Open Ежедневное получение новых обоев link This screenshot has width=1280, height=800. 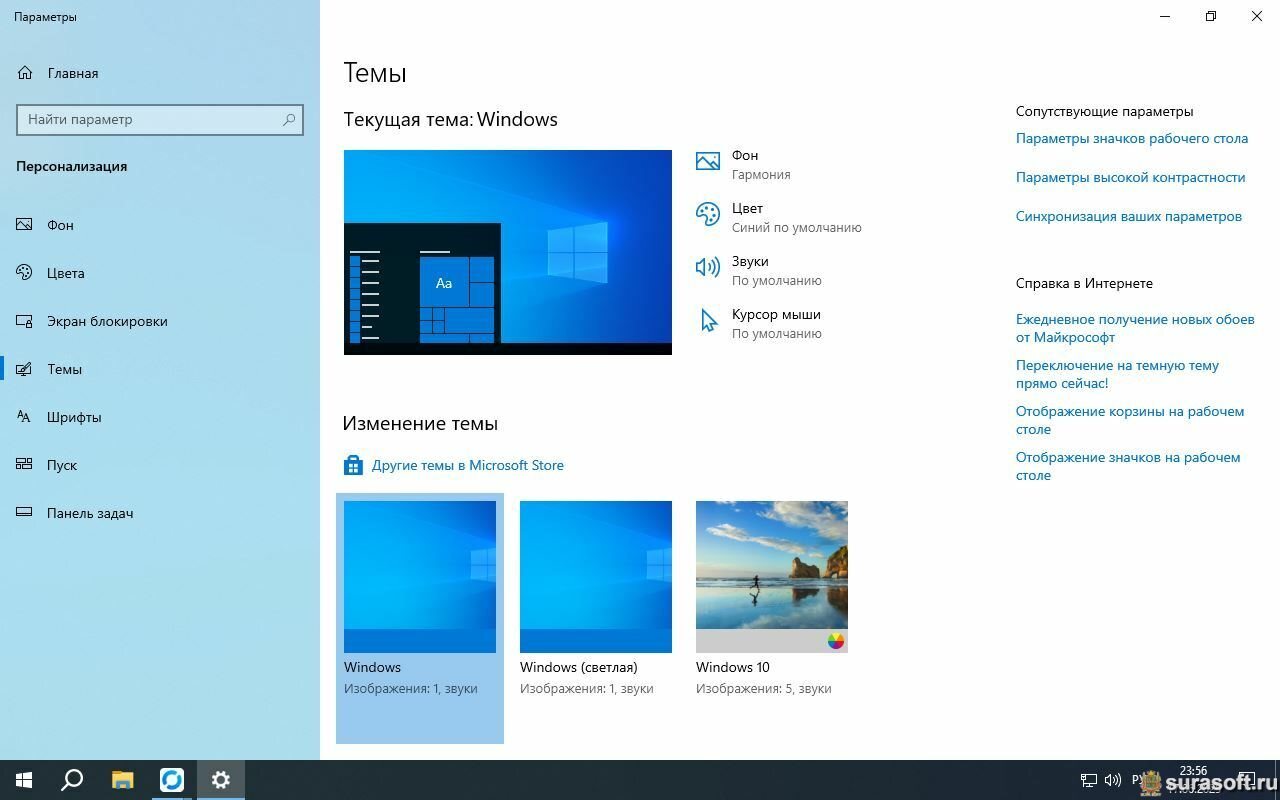(x=1135, y=328)
